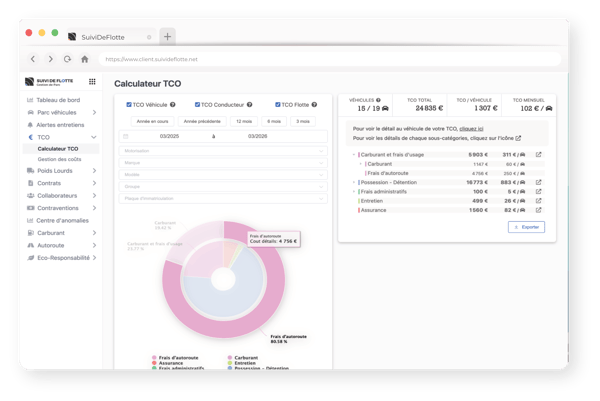Toggle the TCO Conducteur checkbox
This screenshot has width=600, height=401.
(196, 105)
